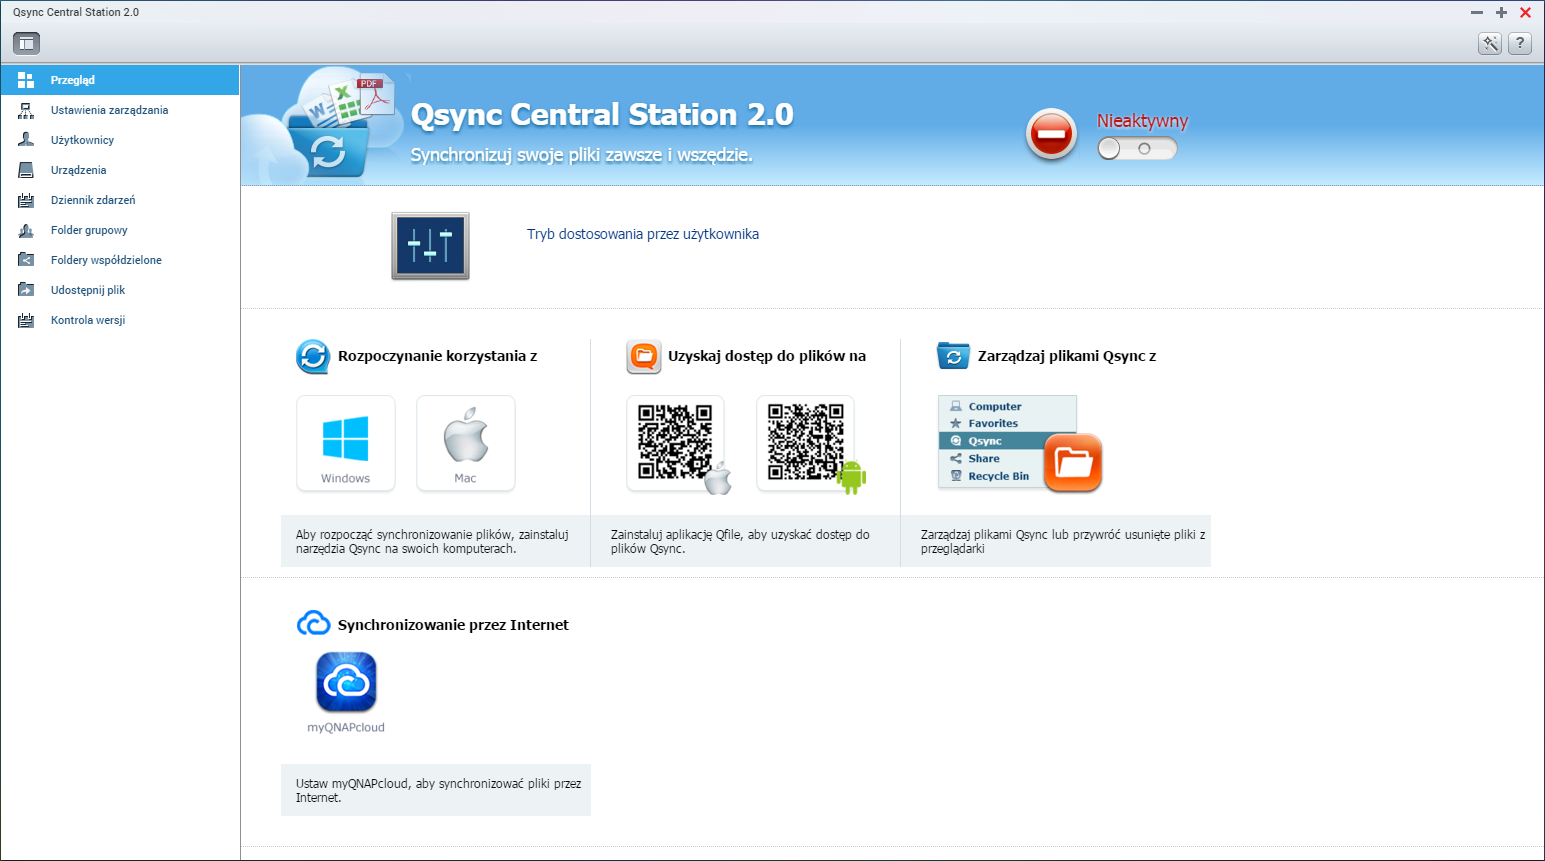Click the Zarządzaj plikami Qsync z heading

coord(1067,356)
